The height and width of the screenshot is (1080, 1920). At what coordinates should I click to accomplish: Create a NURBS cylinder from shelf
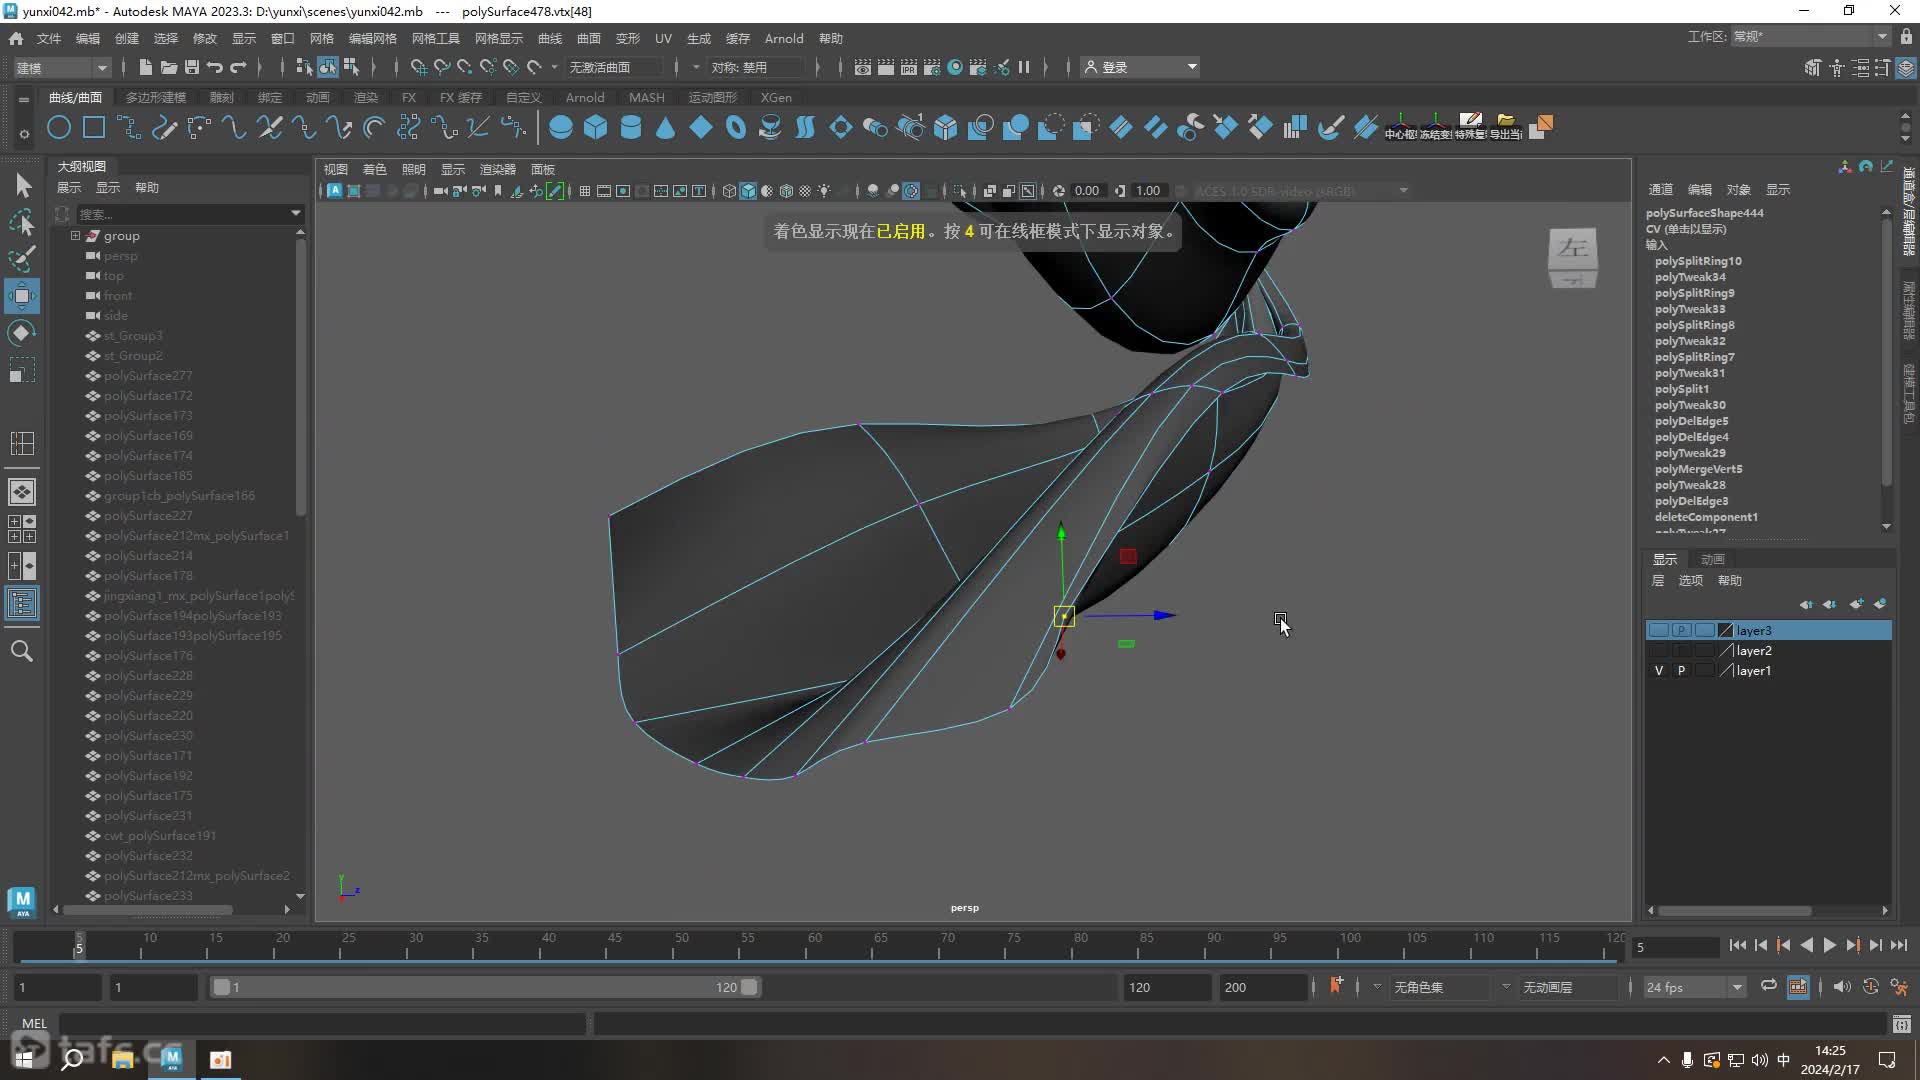pyautogui.click(x=631, y=128)
